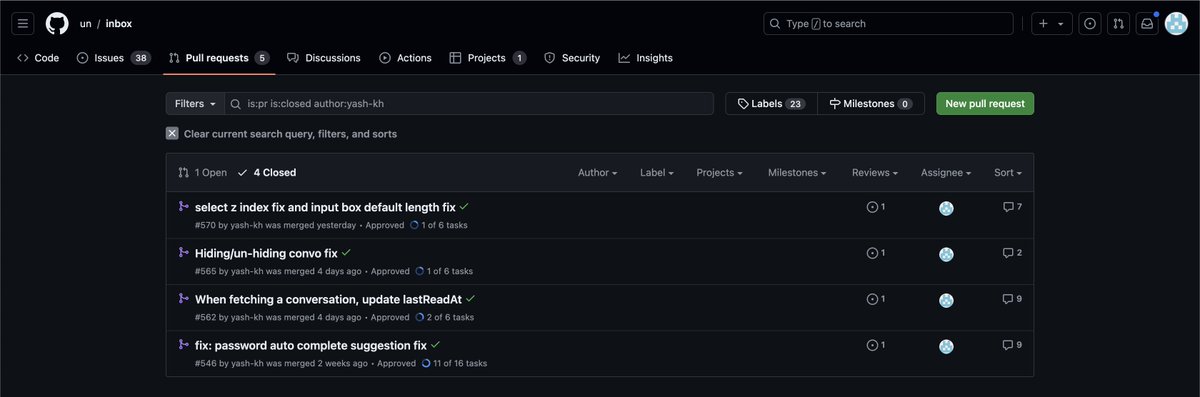The height and width of the screenshot is (397, 1200).
Task: Open linked issue icon for PR #562
Action: point(876,299)
